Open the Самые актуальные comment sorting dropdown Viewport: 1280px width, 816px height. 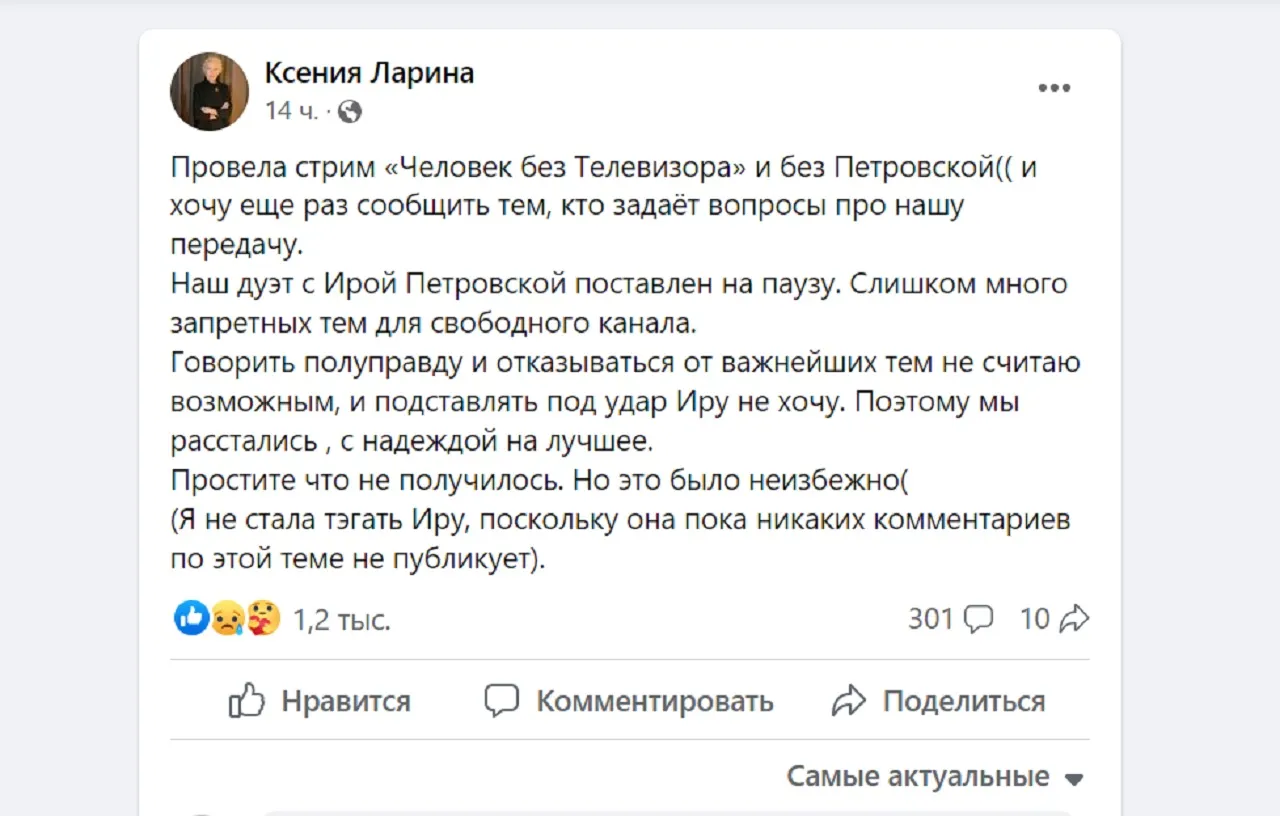[x=918, y=777]
